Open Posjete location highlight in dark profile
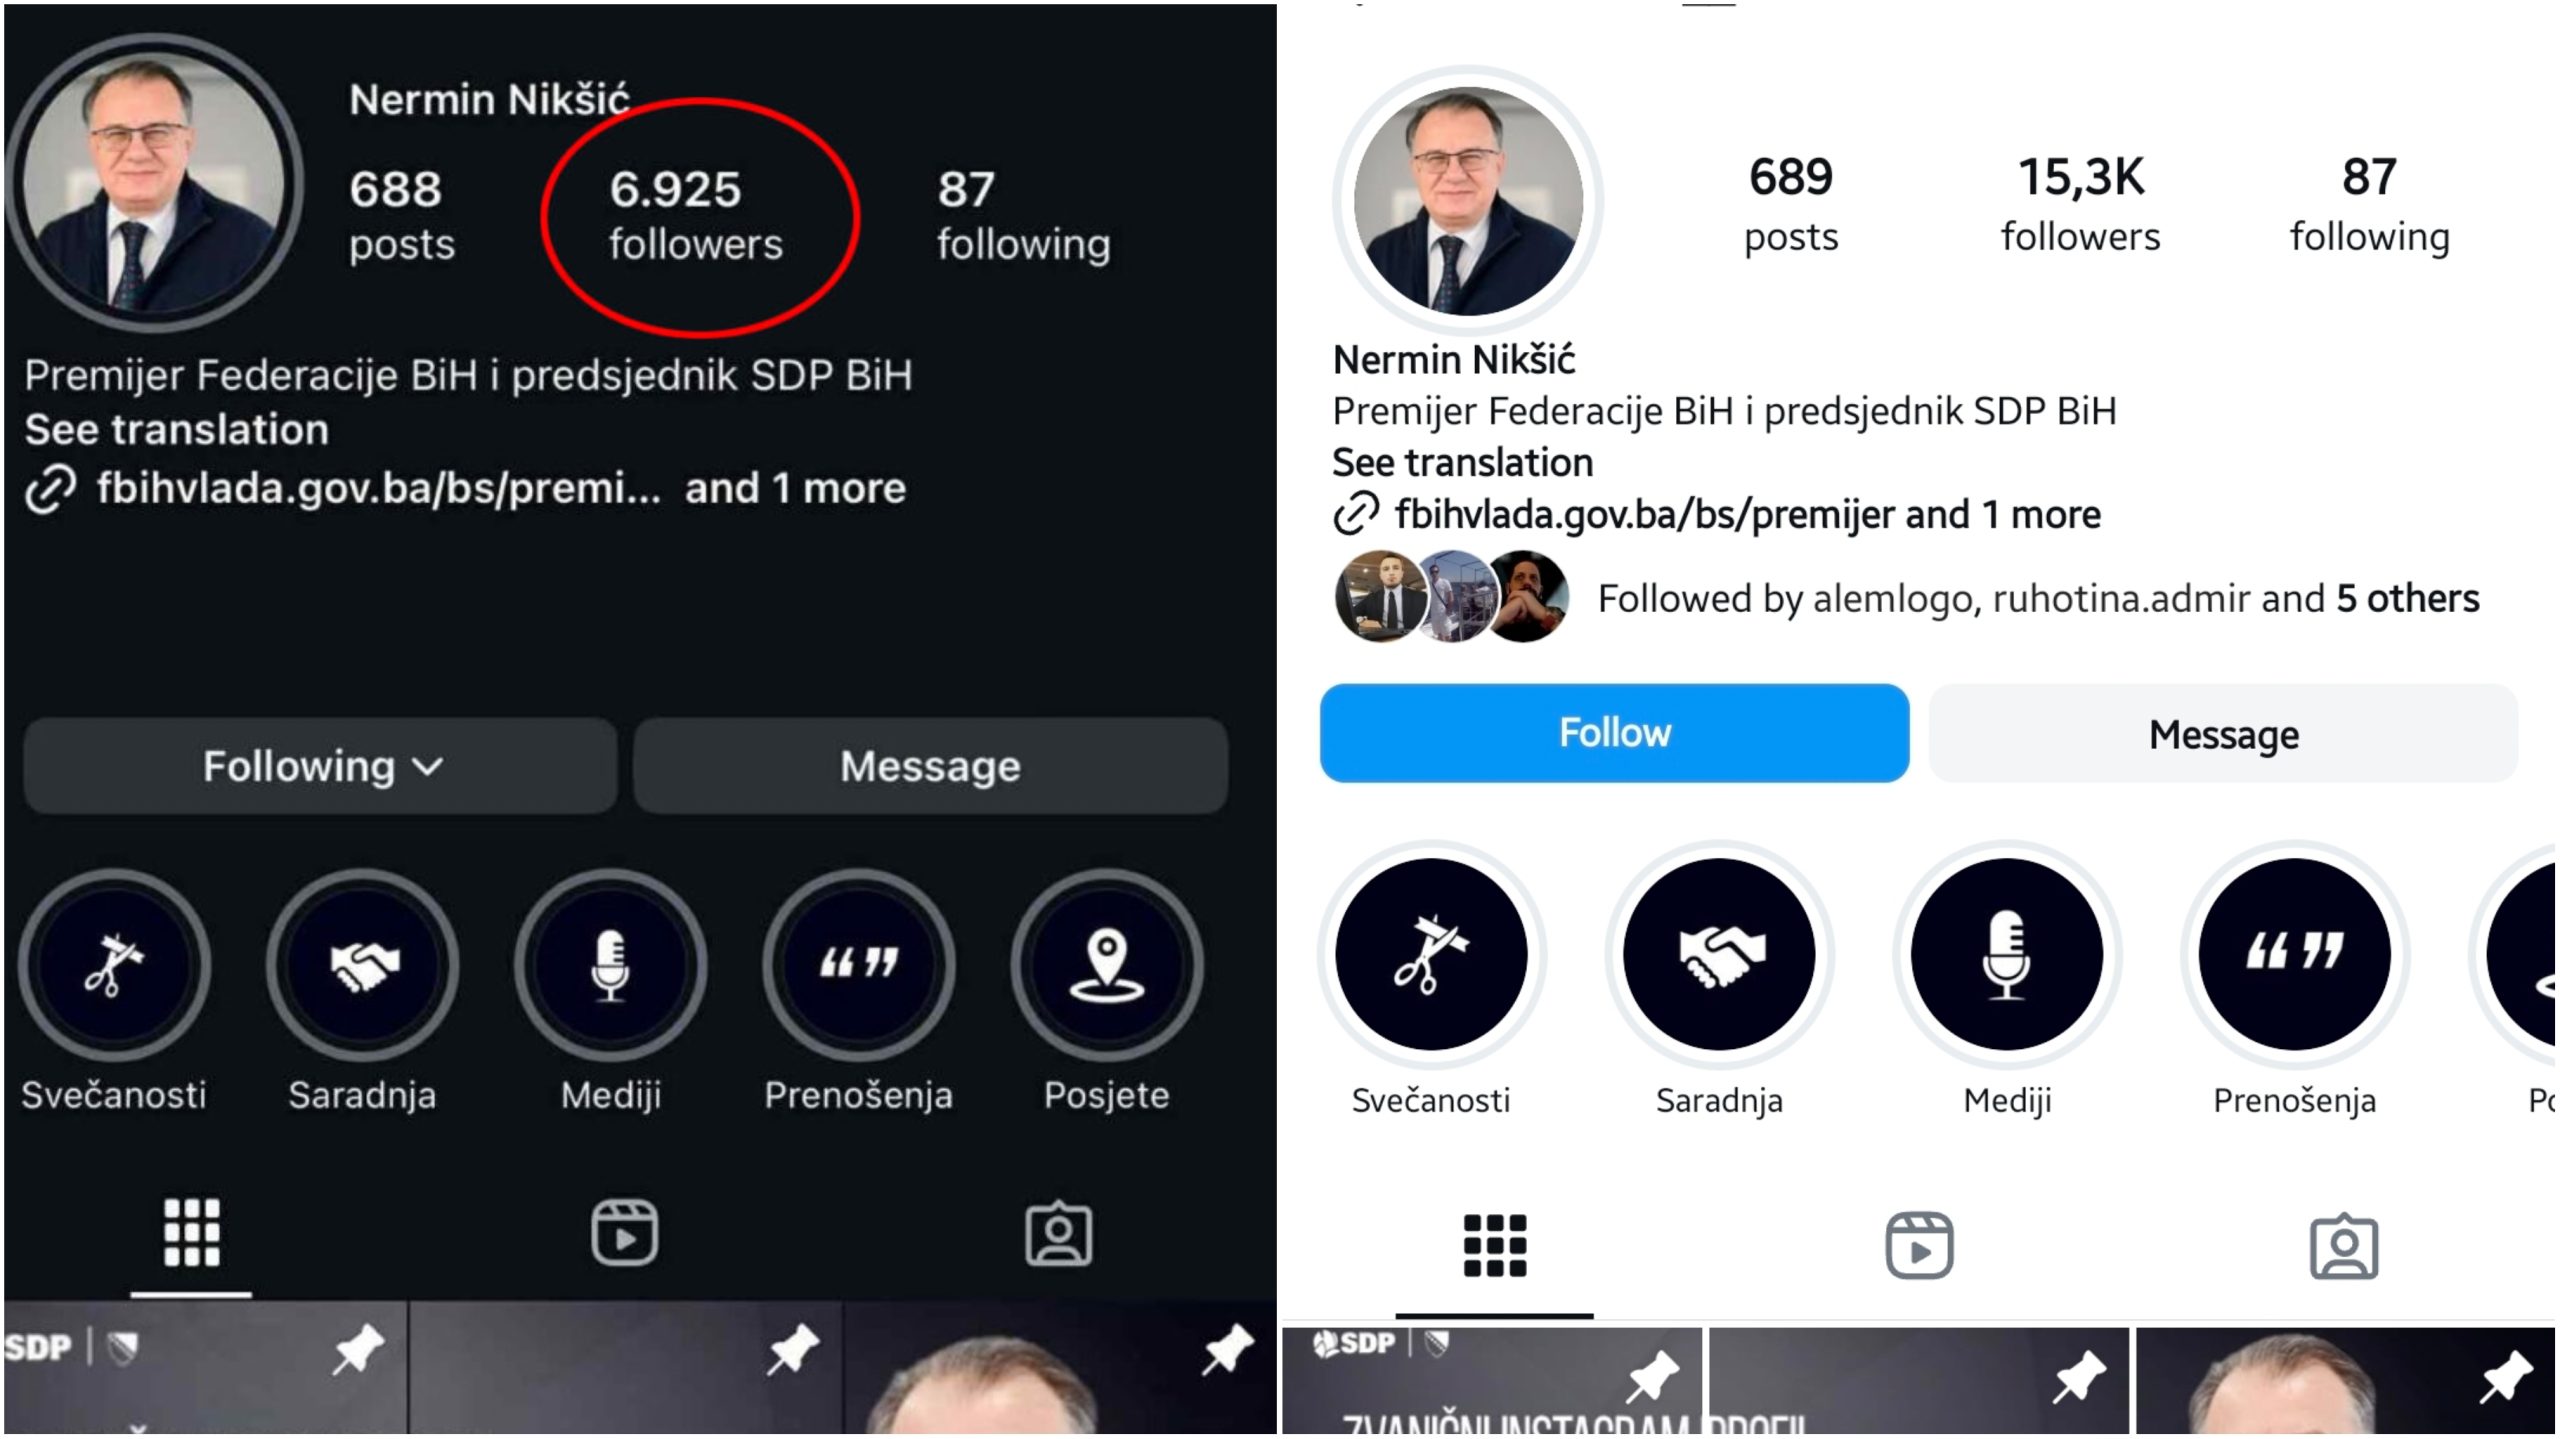The image size is (2560, 1439). [1106, 966]
